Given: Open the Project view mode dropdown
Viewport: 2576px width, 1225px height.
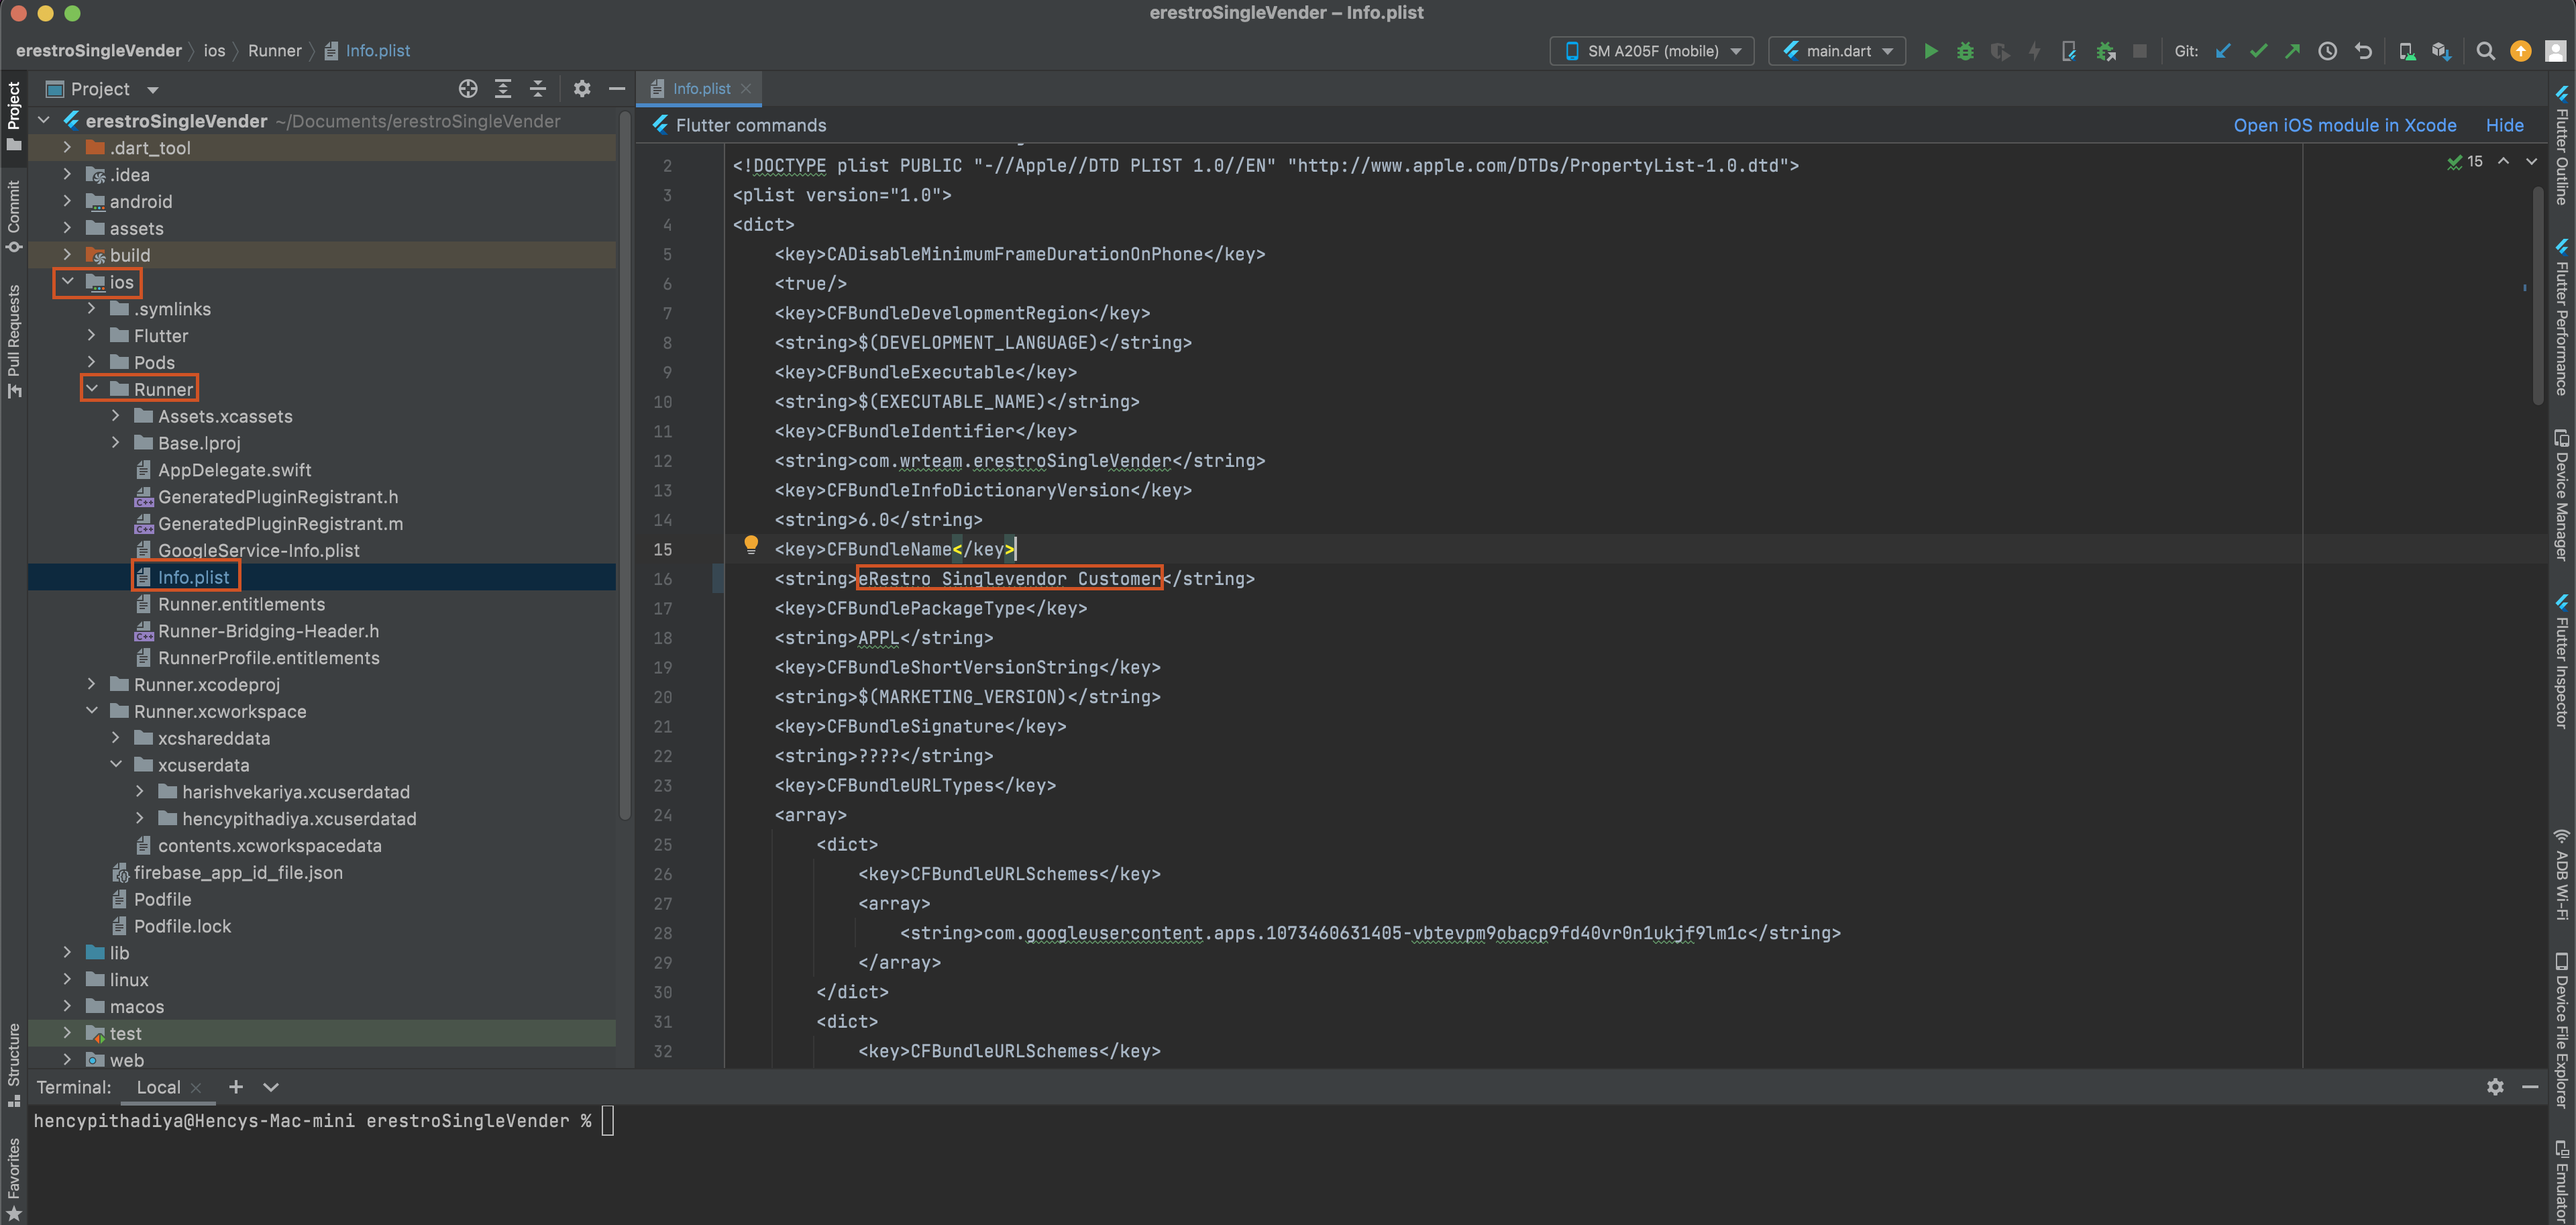Looking at the screenshot, I should [x=103, y=89].
